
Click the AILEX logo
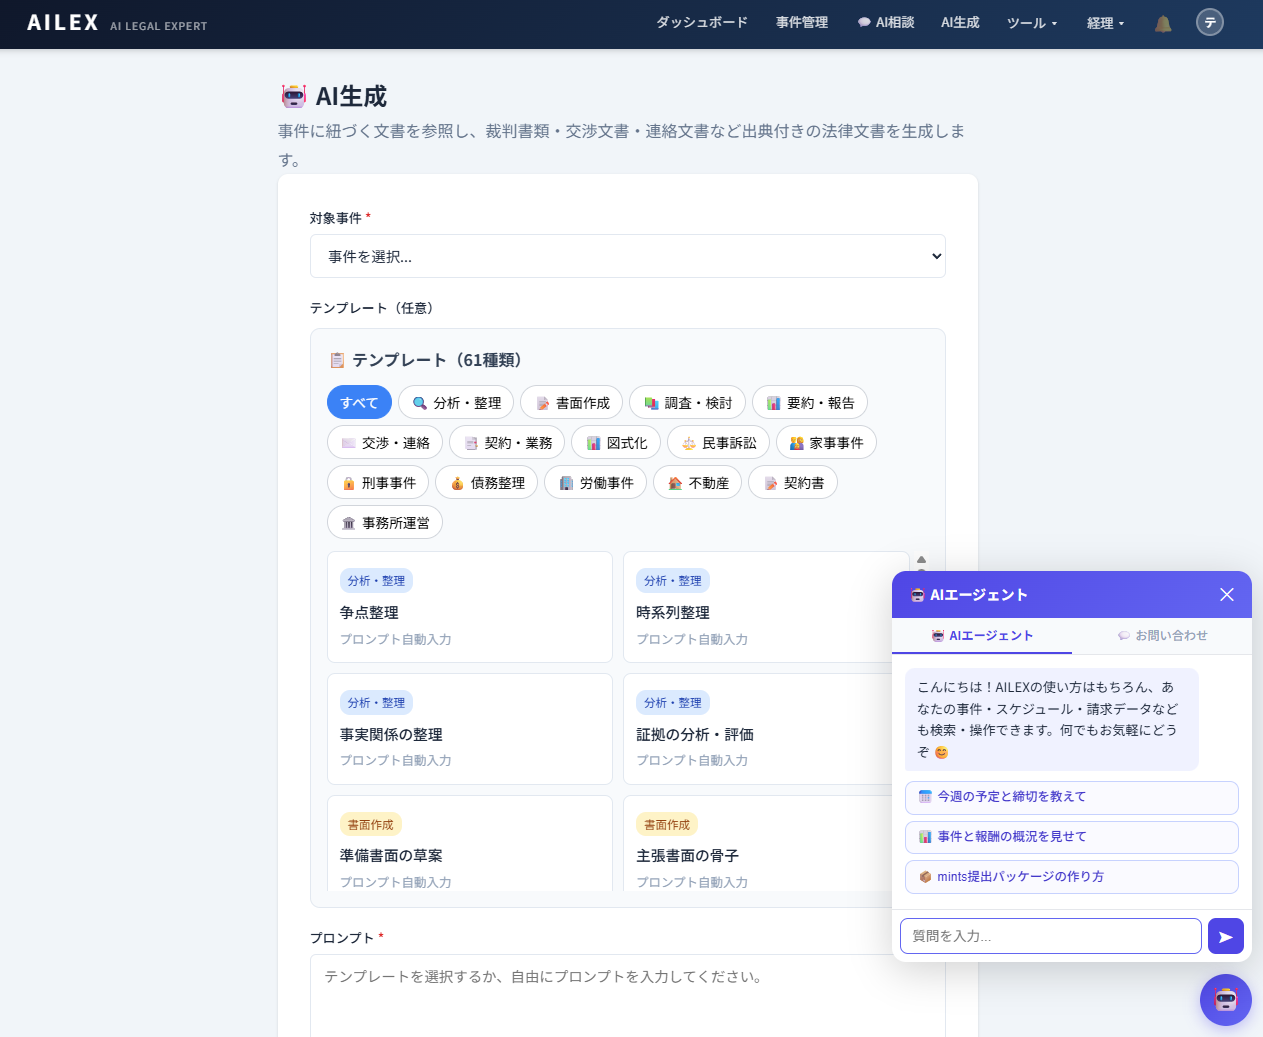pos(63,22)
